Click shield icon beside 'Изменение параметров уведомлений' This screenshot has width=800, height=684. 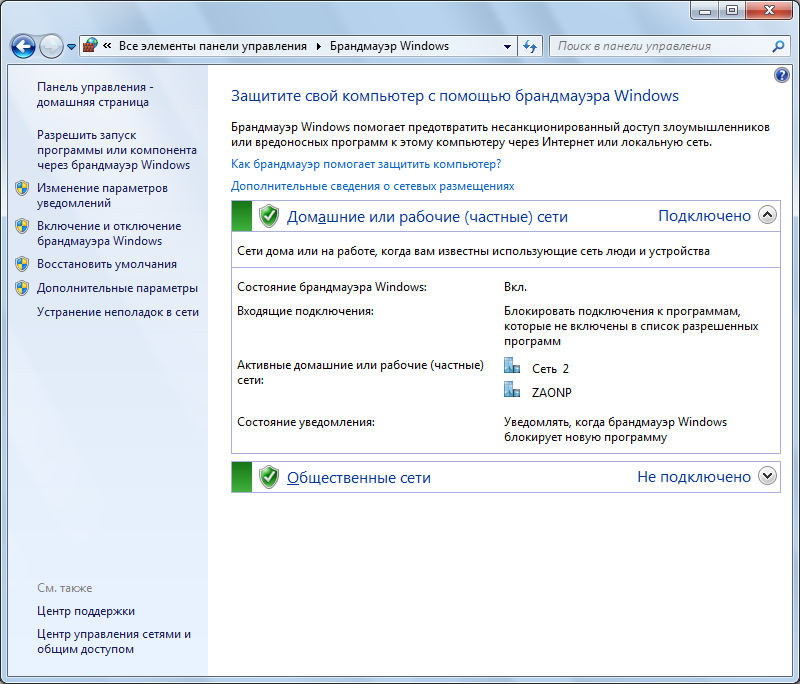point(22,188)
